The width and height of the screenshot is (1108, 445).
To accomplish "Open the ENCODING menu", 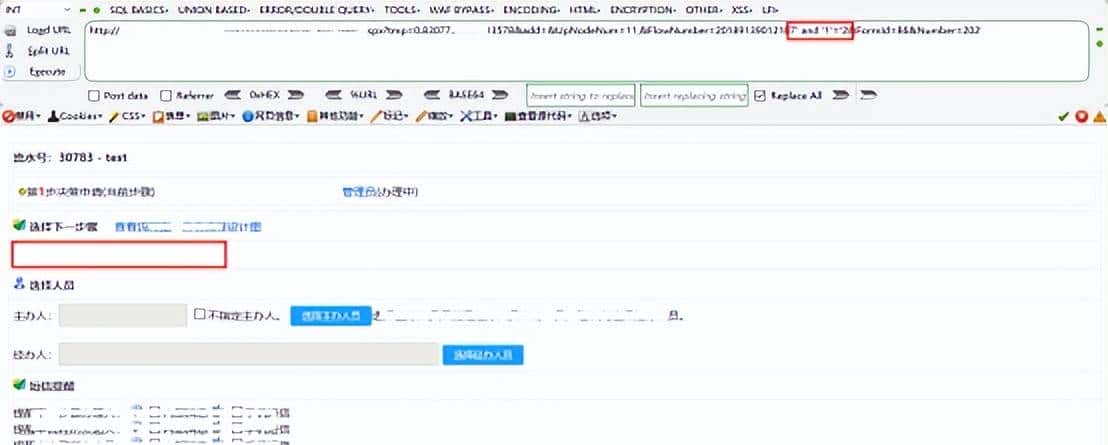I will [532, 11].
